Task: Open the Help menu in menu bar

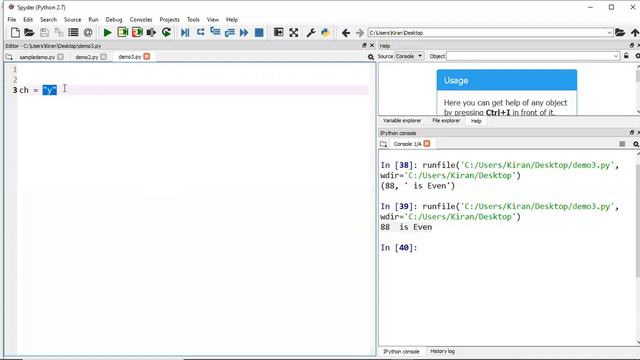Action: pyautogui.click(x=232, y=20)
